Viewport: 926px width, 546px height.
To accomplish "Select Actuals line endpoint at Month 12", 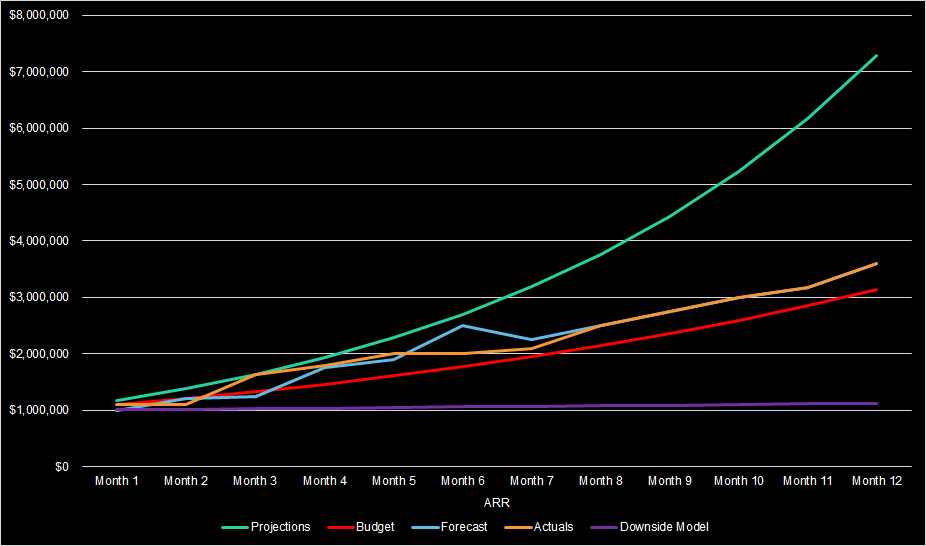I will click(876, 264).
